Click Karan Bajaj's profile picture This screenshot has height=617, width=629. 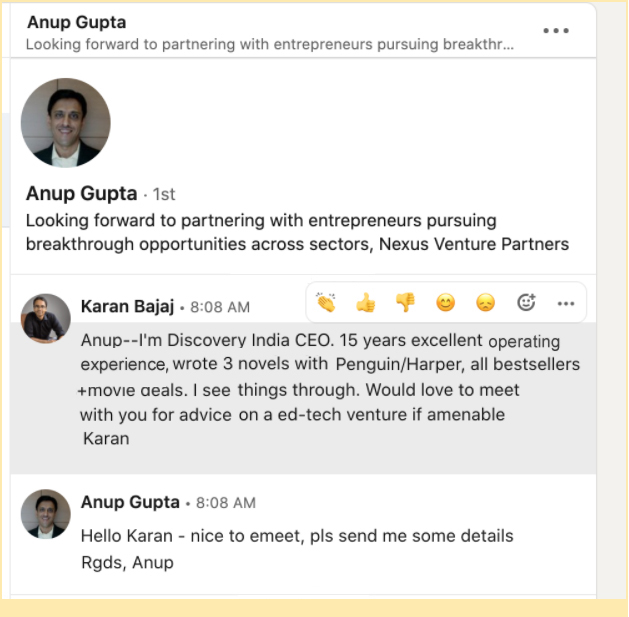[x=46, y=319]
